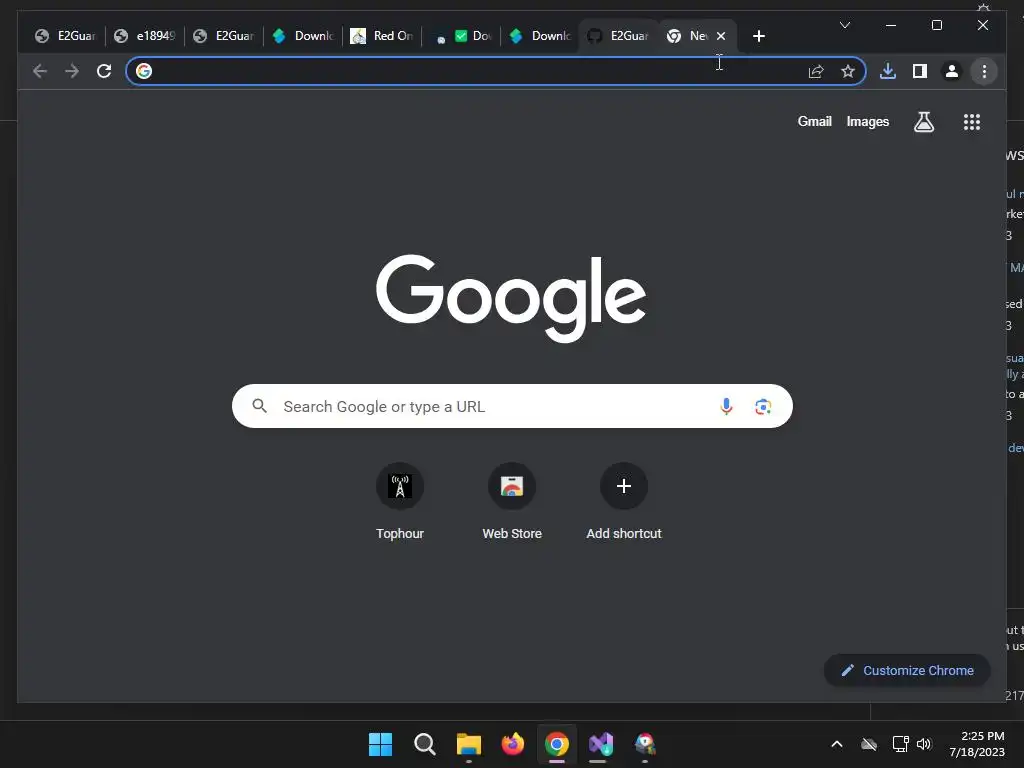This screenshot has width=1024, height=768.
Task: Open the clock showing 2:25 PM
Action: pyautogui.click(x=977, y=744)
